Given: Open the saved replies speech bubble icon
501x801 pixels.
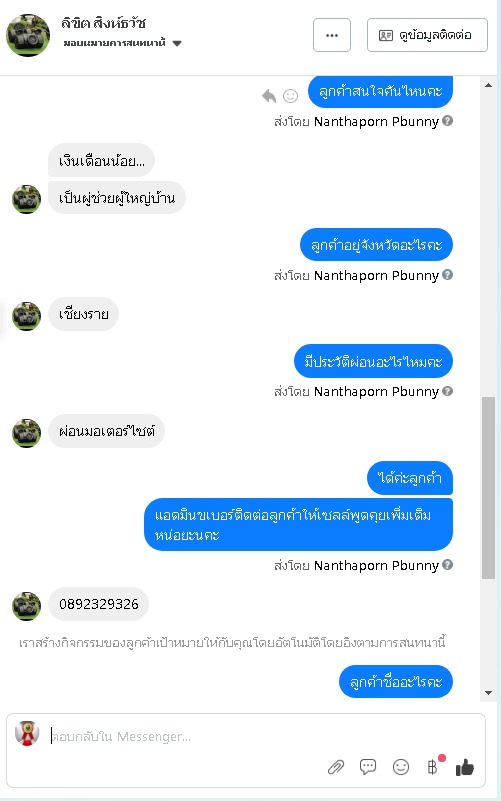Looking at the screenshot, I should pyautogui.click(x=368, y=766).
